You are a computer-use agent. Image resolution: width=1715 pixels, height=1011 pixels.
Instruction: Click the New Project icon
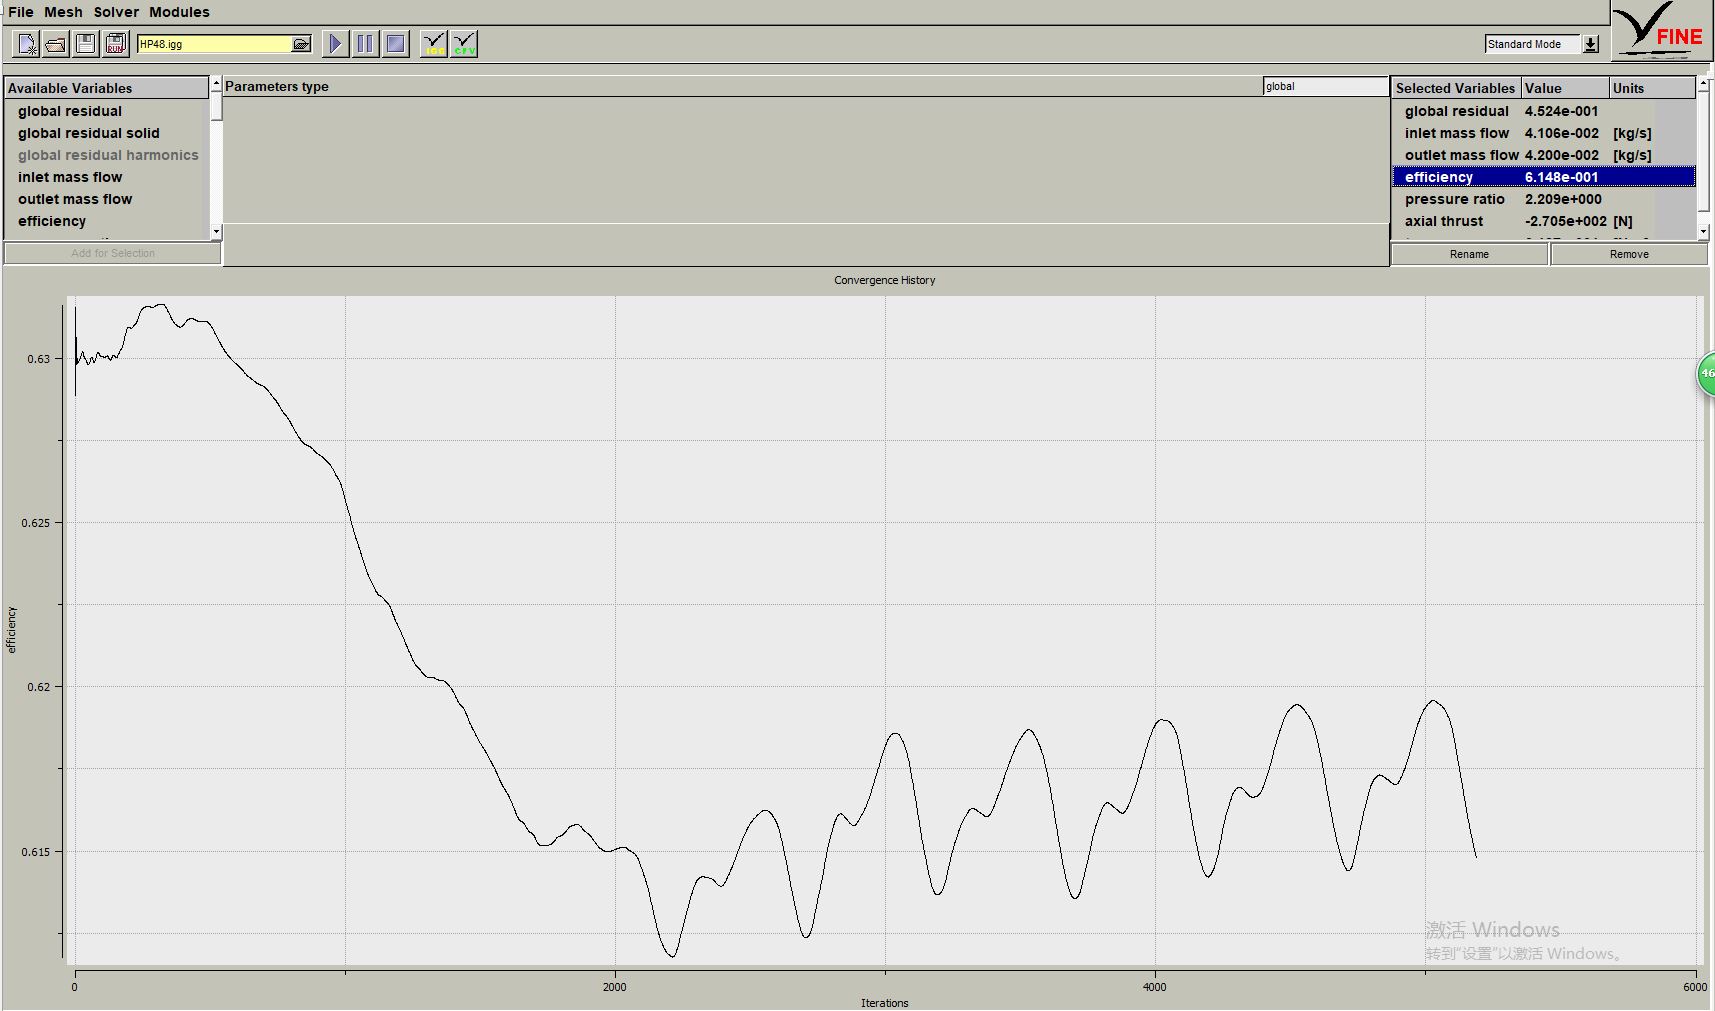26,44
